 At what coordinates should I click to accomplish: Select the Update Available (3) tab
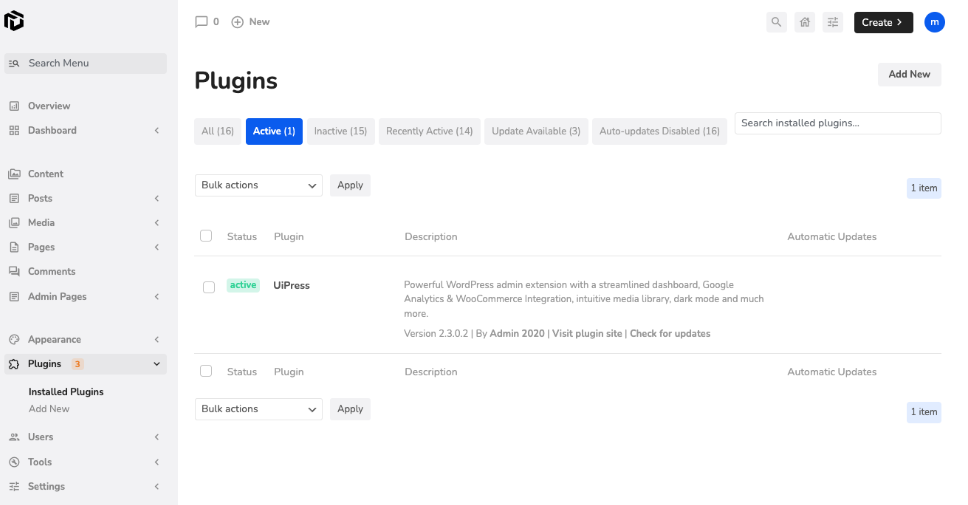click(x=536, y=131)
